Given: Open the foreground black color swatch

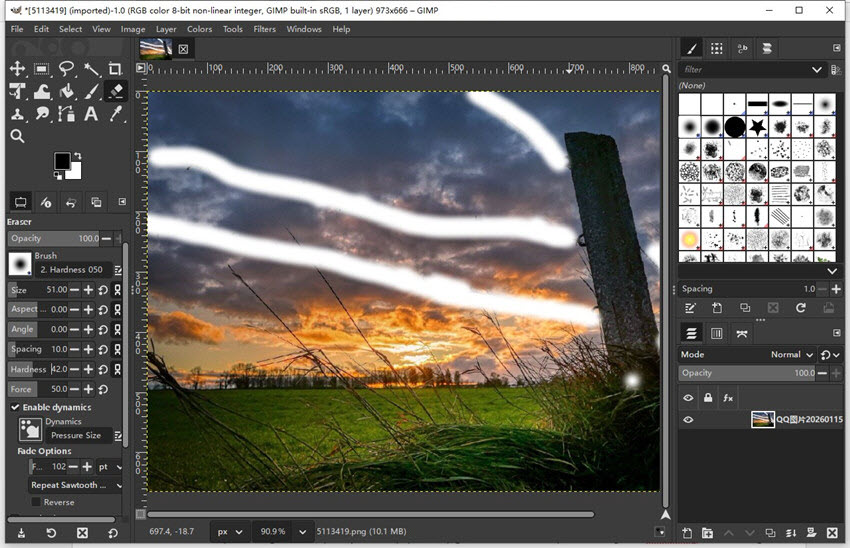Looking at the screenshot, I should coord(61,160).
